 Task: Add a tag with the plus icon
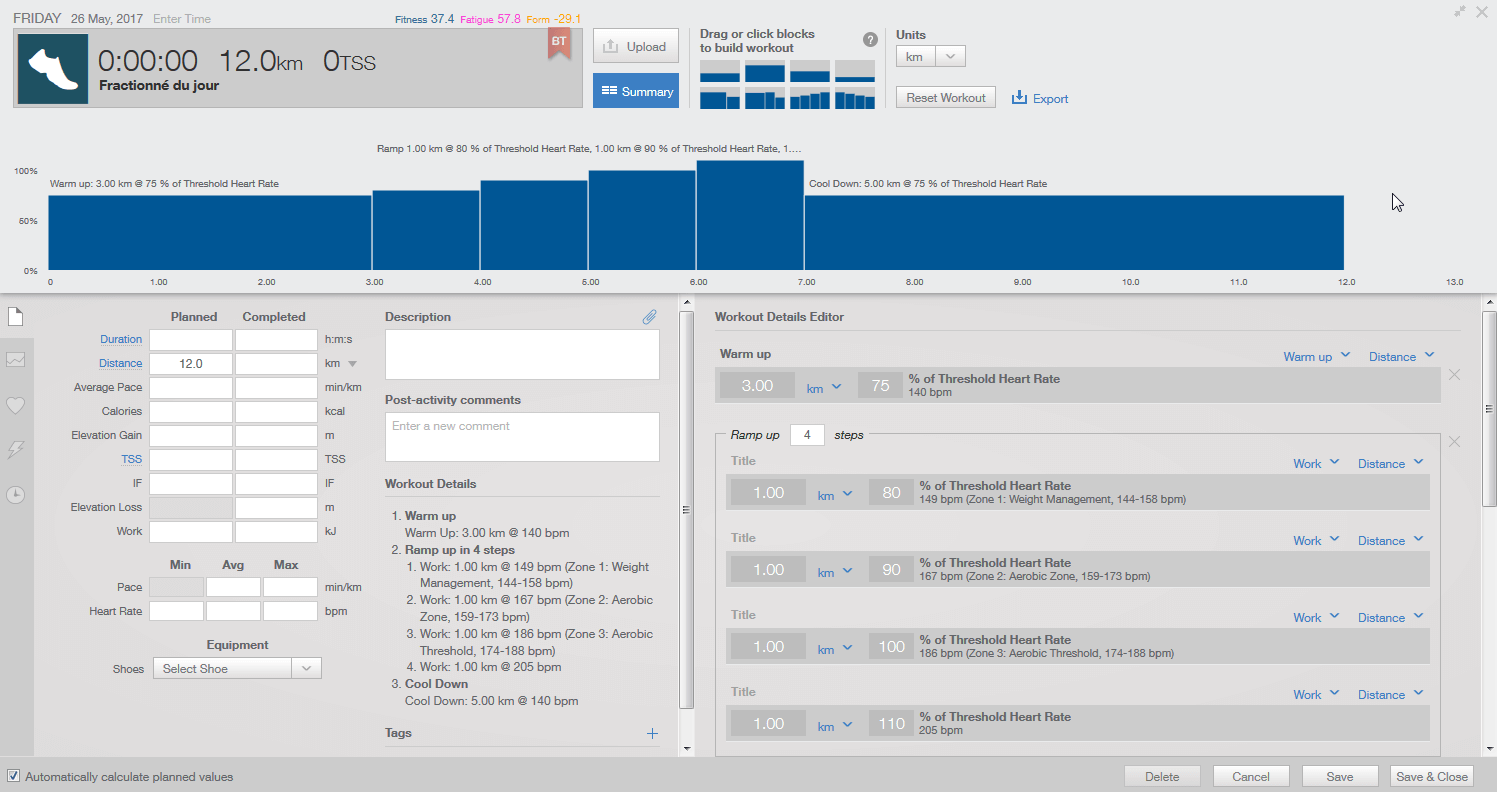point(652,734)
